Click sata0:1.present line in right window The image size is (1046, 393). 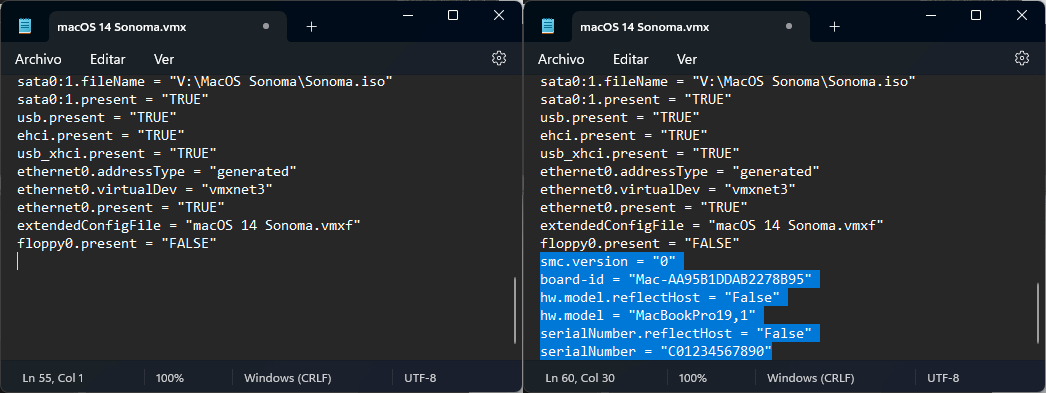pos(636,99)
